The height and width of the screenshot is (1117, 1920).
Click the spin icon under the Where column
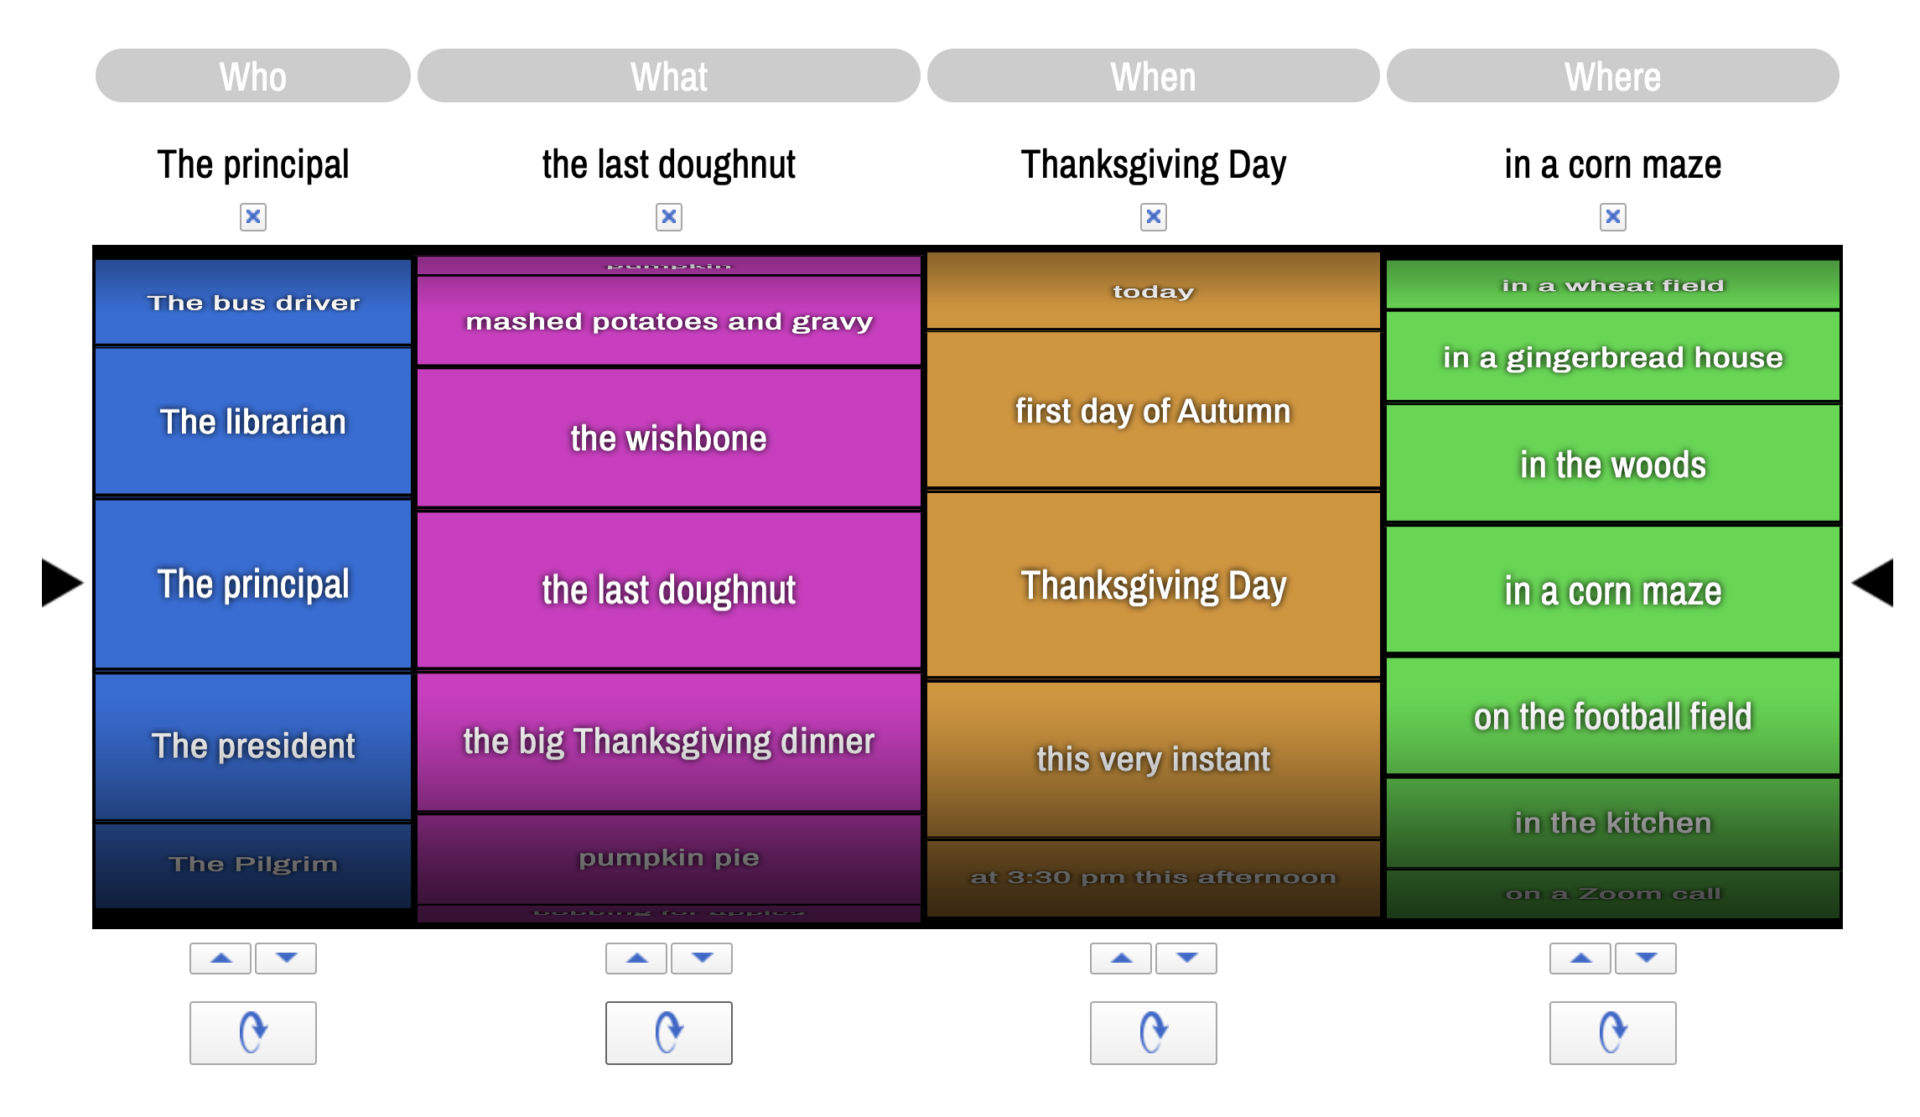pos(1612,1032)
